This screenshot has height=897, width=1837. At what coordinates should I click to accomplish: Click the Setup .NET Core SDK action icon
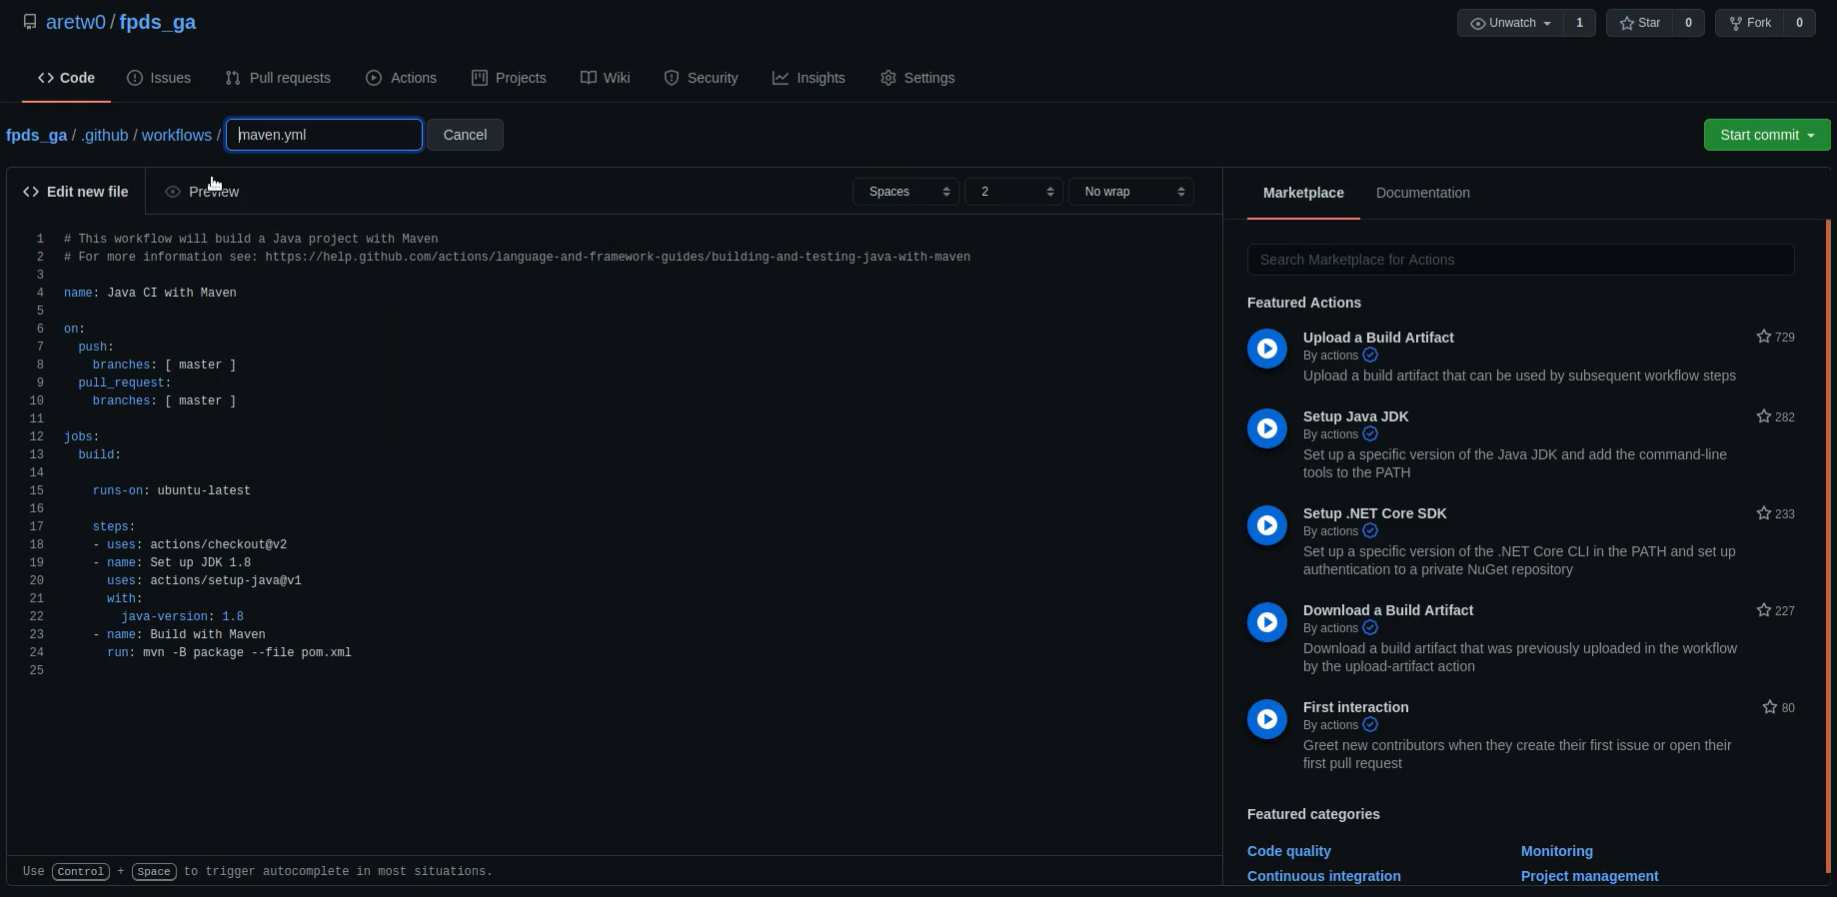(1267, 525)
